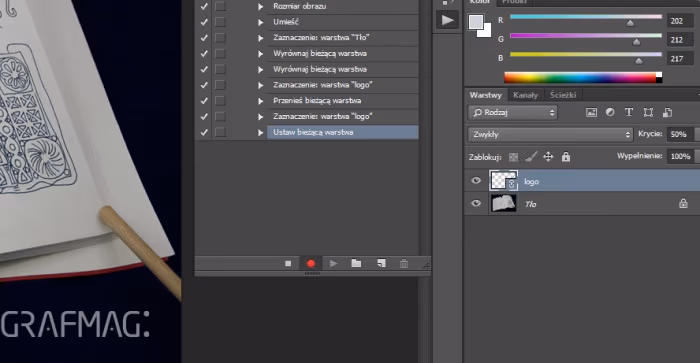
Task: Hide the logo layer
Action: click(x=476, y=180)
